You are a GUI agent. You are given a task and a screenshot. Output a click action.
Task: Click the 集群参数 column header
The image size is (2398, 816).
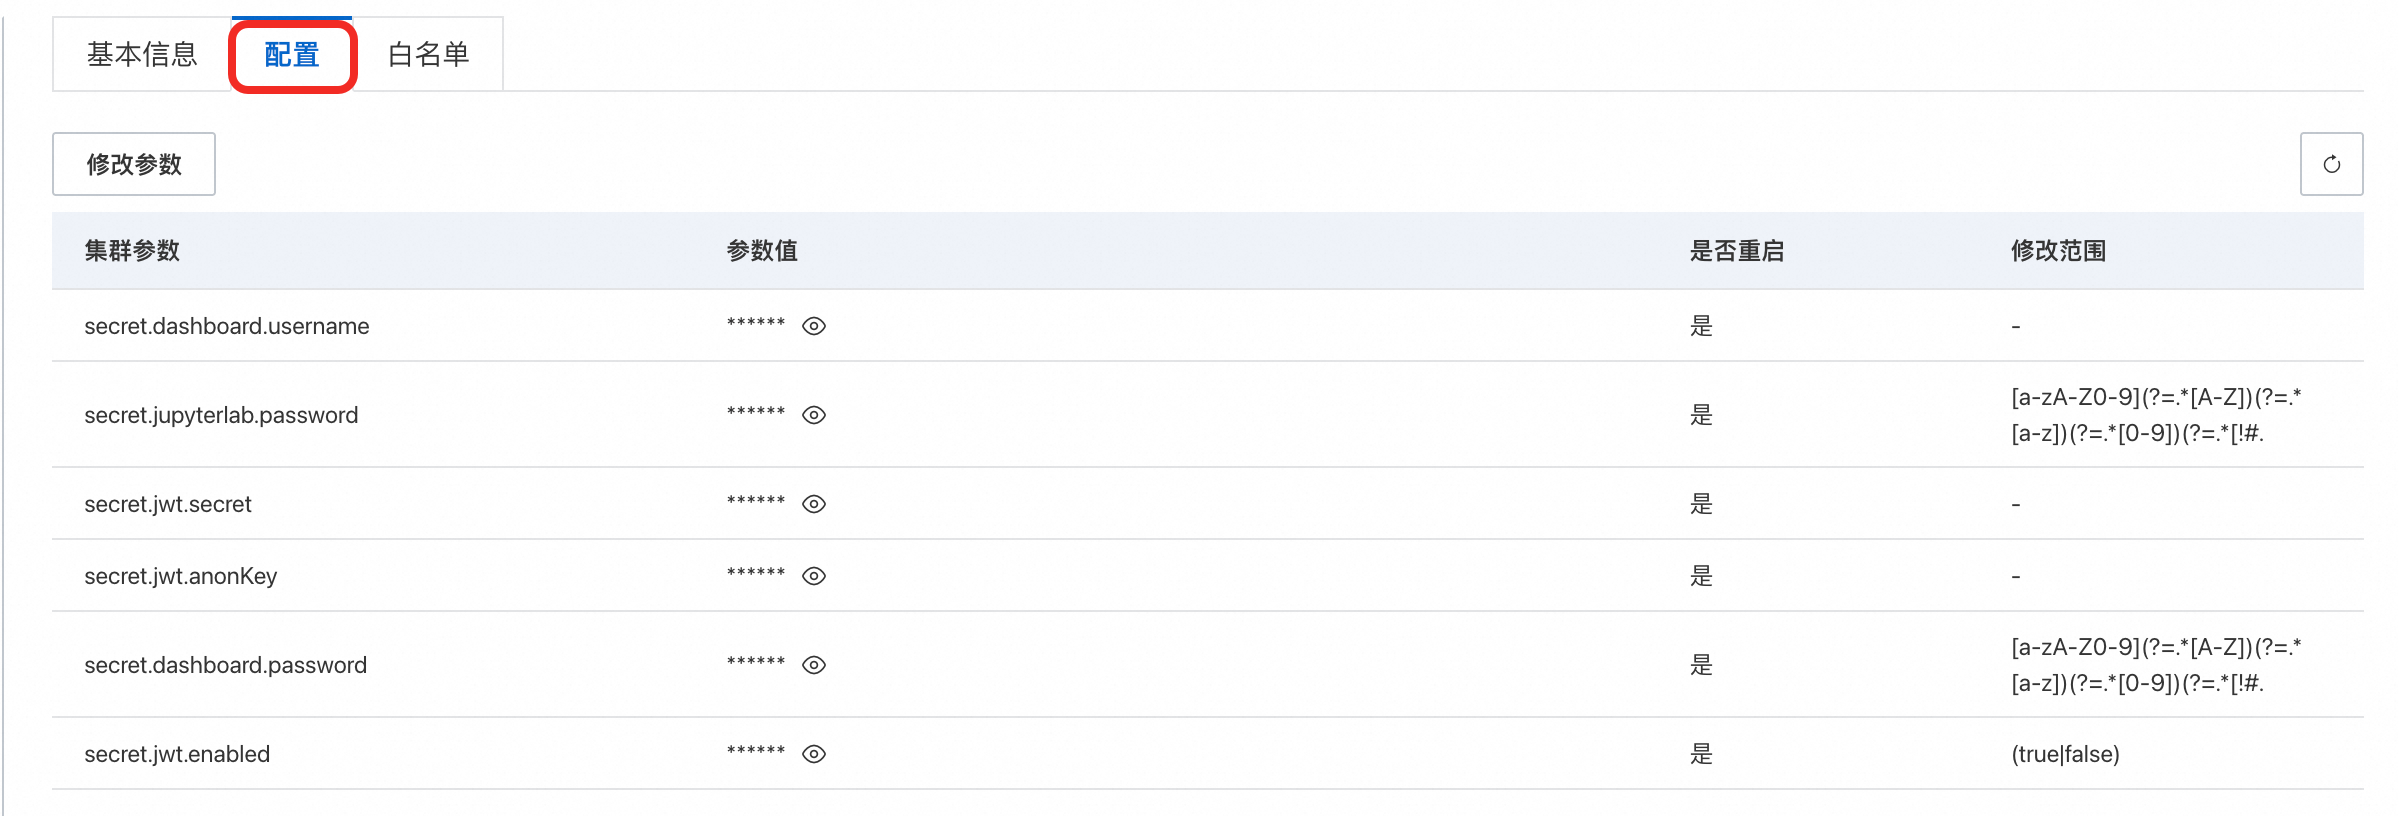coord(132,251)
